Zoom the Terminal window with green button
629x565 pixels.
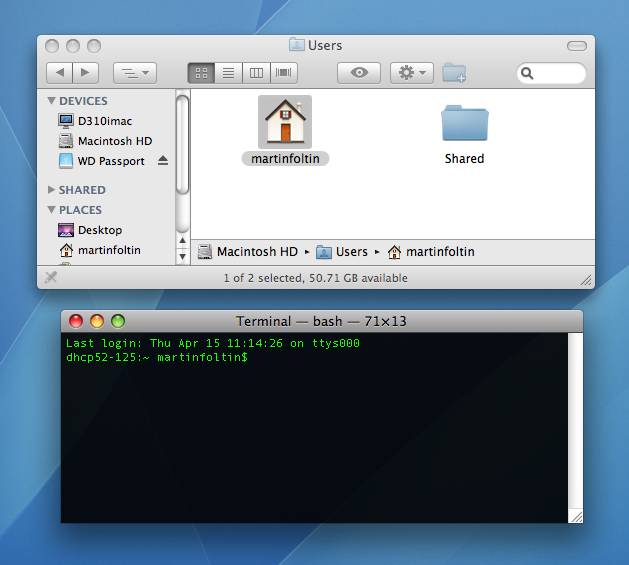coord(118,321)
